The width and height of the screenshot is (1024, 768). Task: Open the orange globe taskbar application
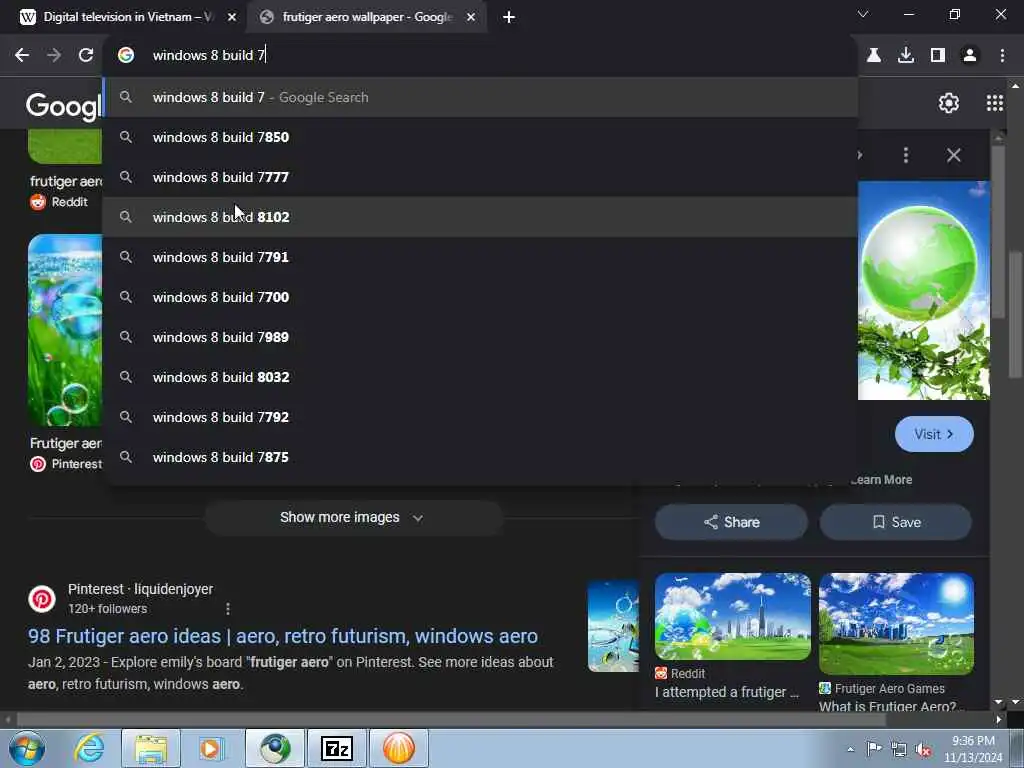399,748
